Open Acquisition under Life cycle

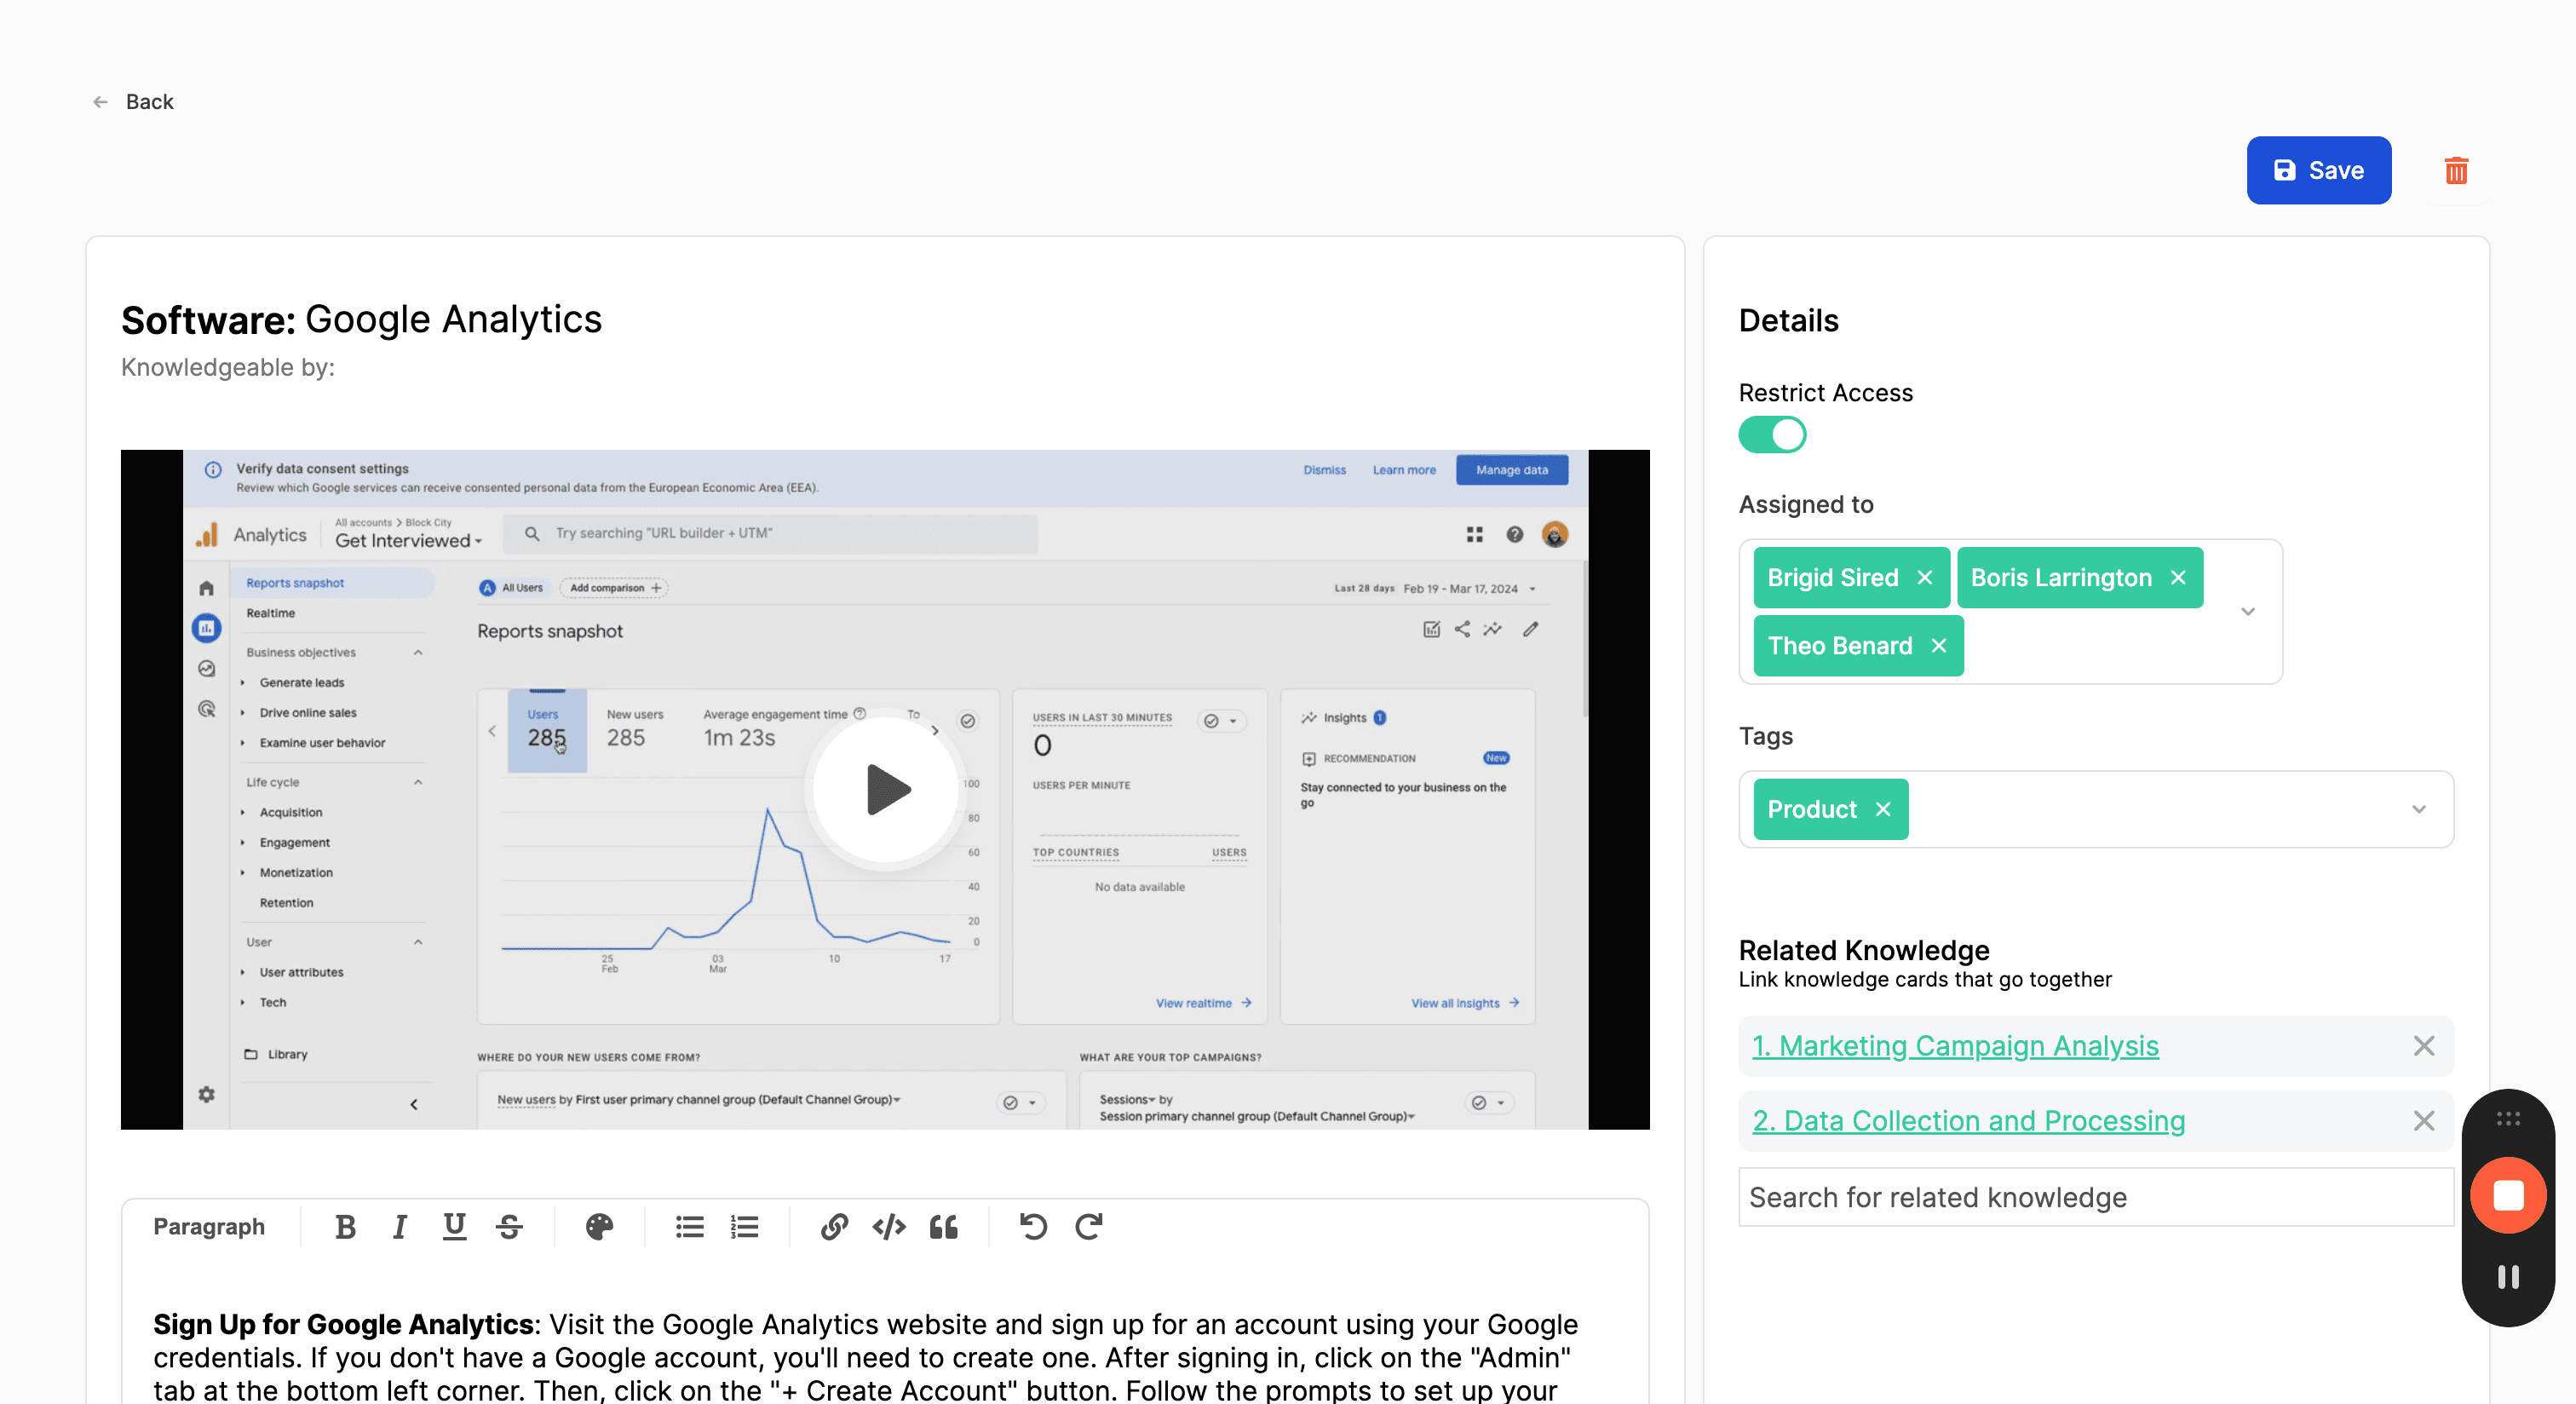click(291, 813)
